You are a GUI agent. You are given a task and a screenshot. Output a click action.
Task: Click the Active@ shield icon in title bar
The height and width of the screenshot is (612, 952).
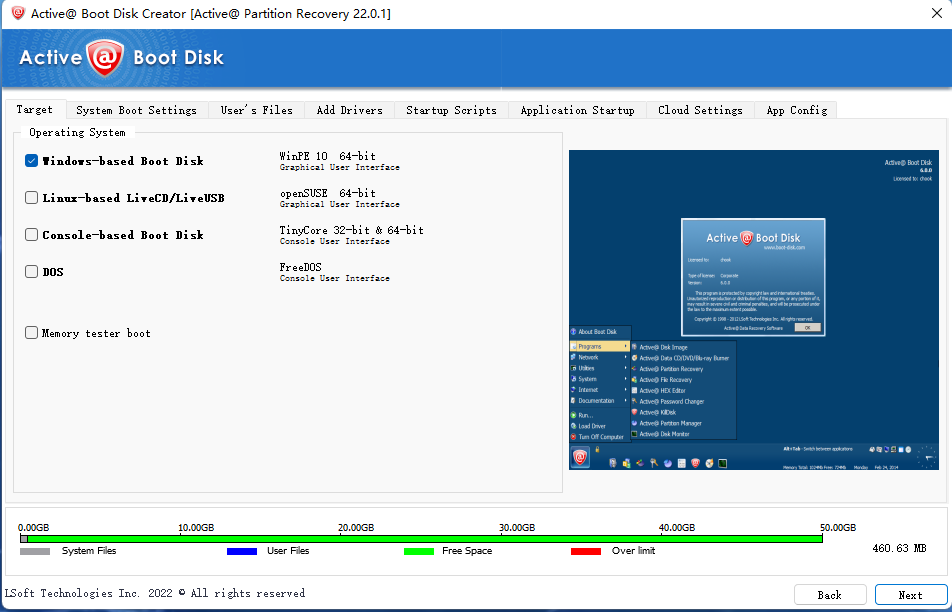pos(18,13)
